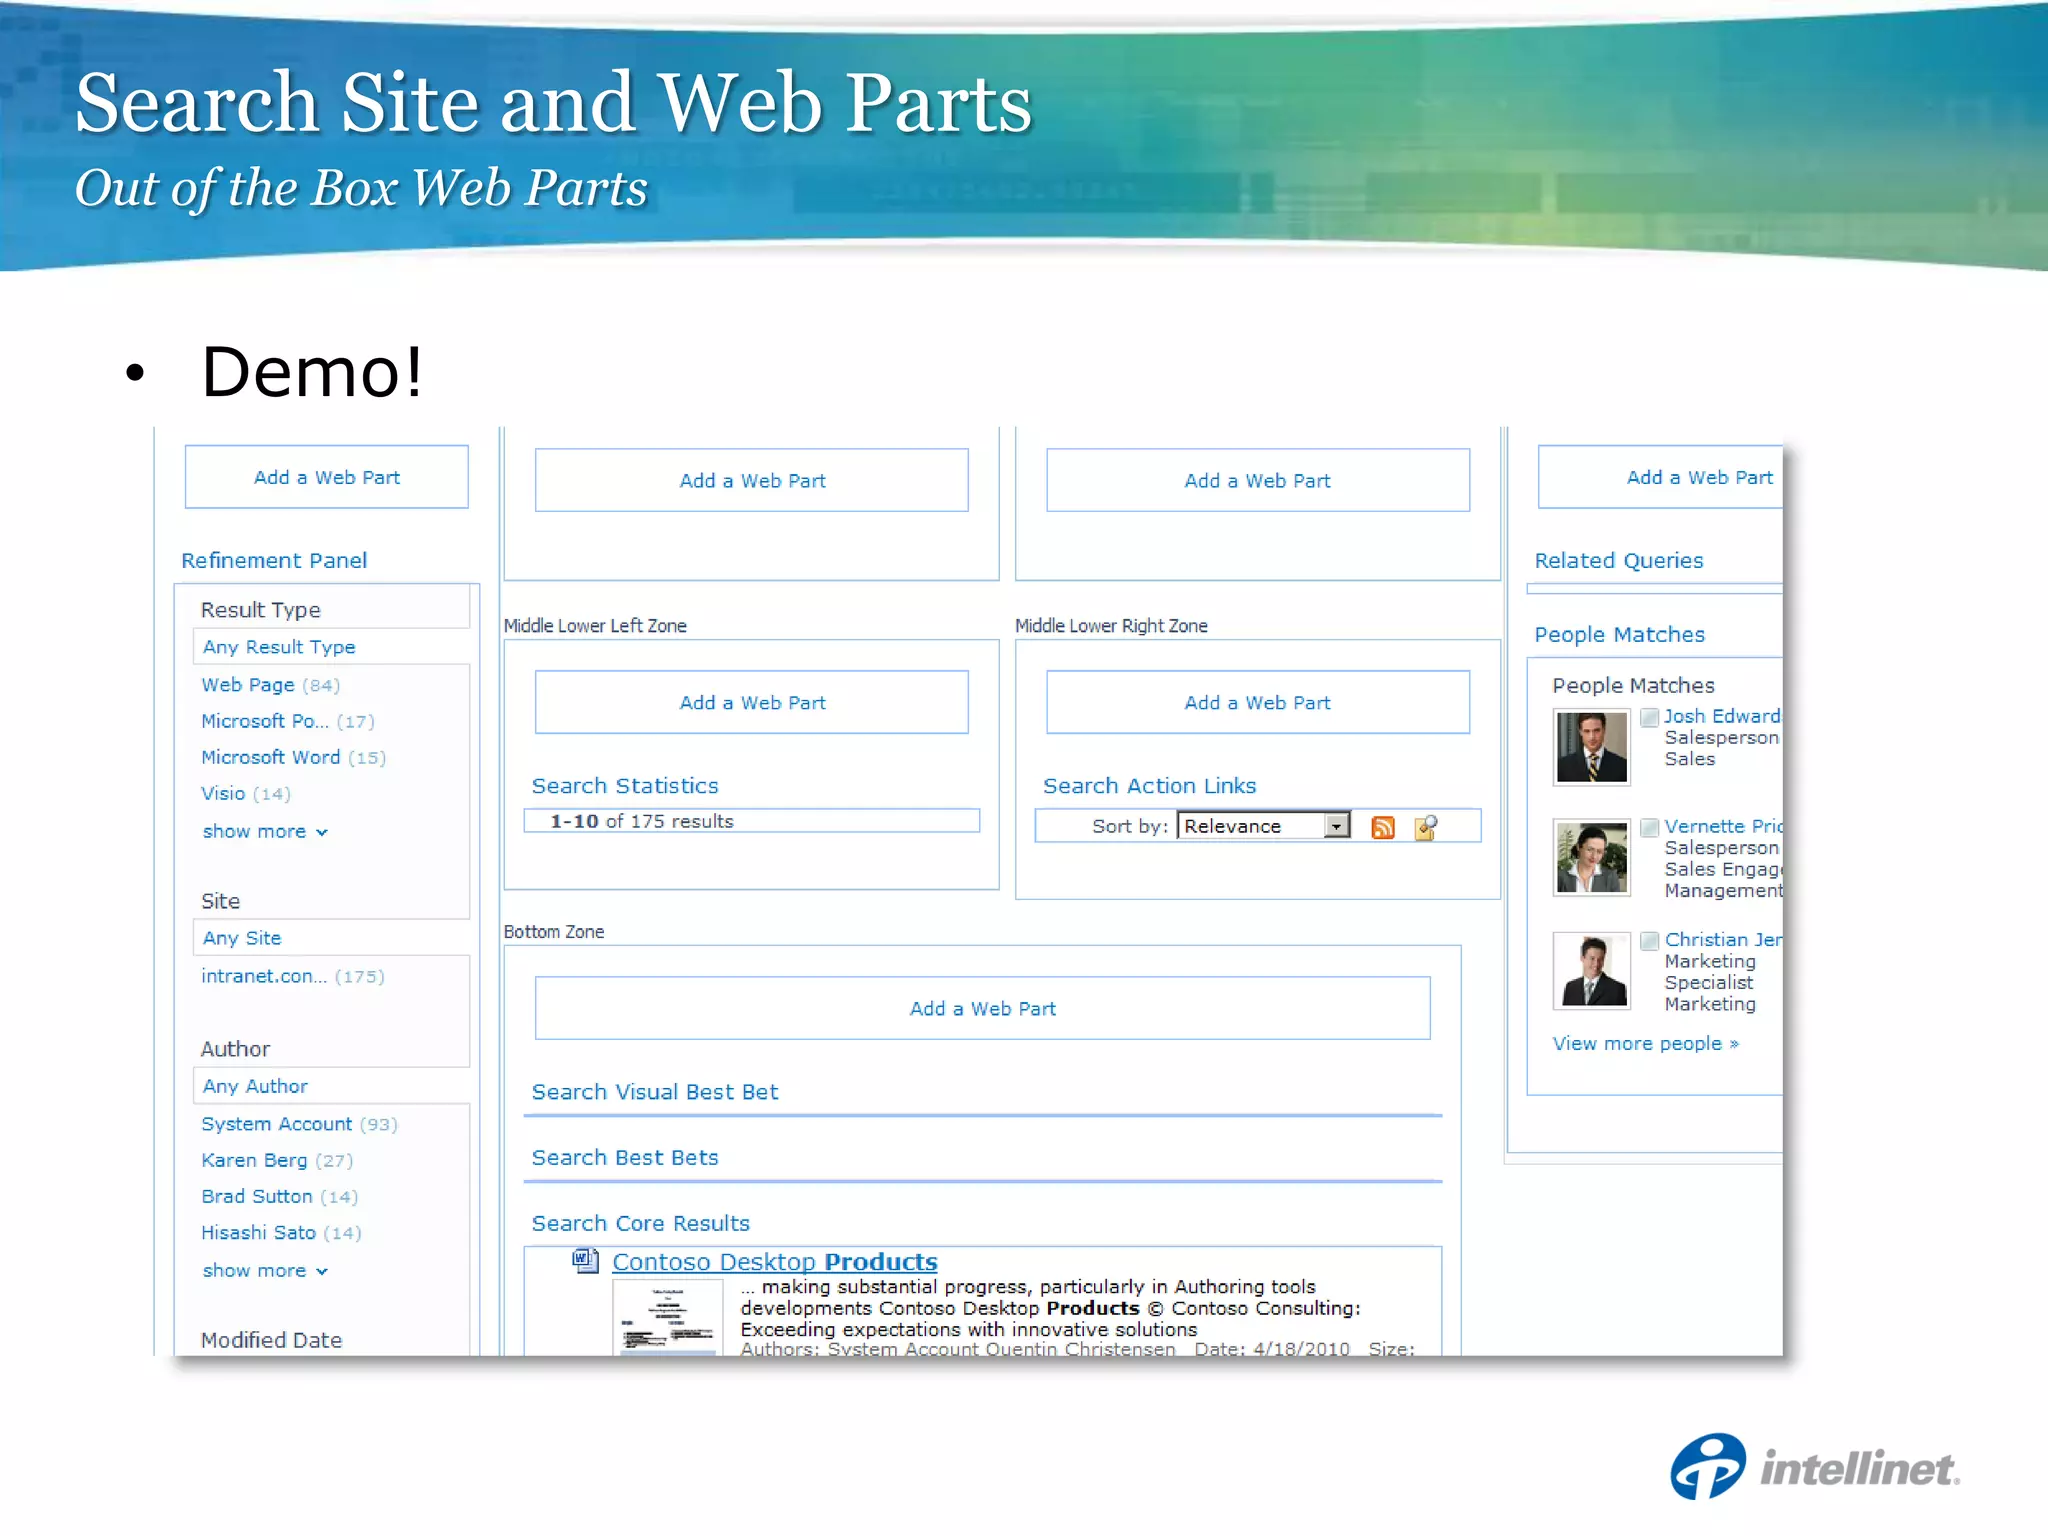Click the Modified Date refinement heading
Viewport: 2048px width, 1536px height.
point(271,1340)
